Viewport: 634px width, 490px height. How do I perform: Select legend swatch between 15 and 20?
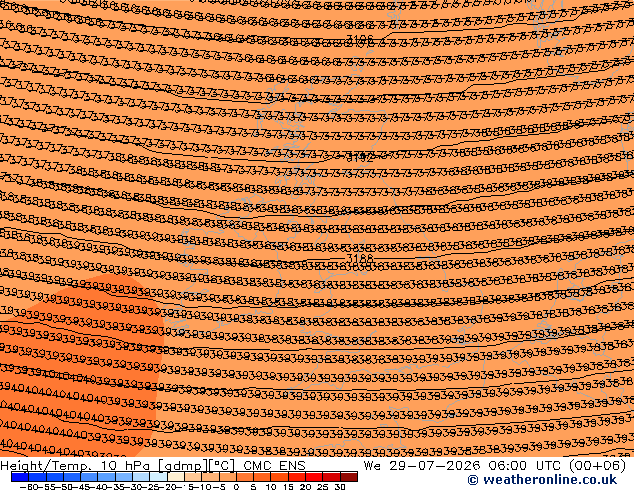[x=297, y=477]
